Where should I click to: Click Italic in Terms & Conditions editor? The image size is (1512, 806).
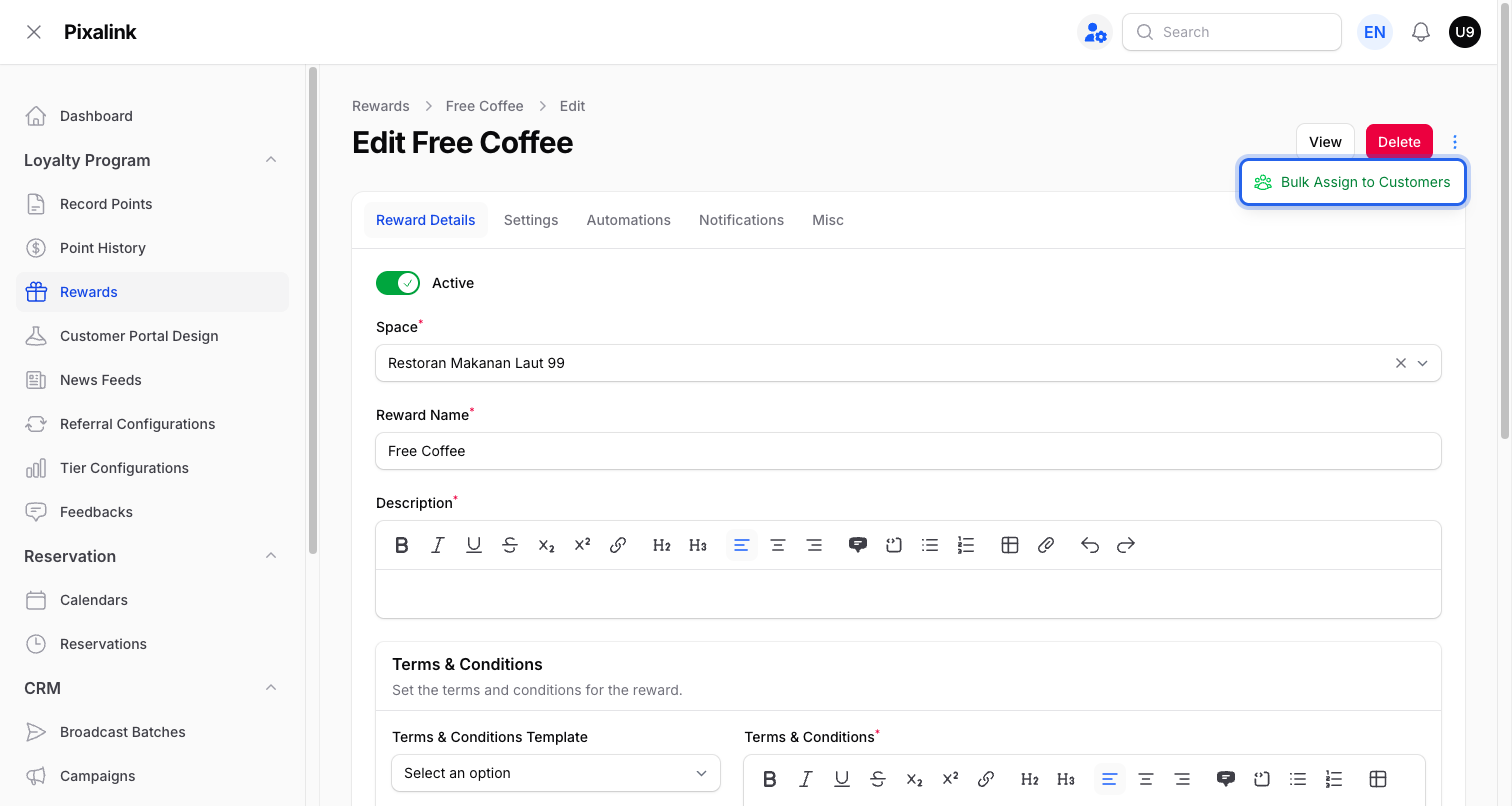[806, 779]
